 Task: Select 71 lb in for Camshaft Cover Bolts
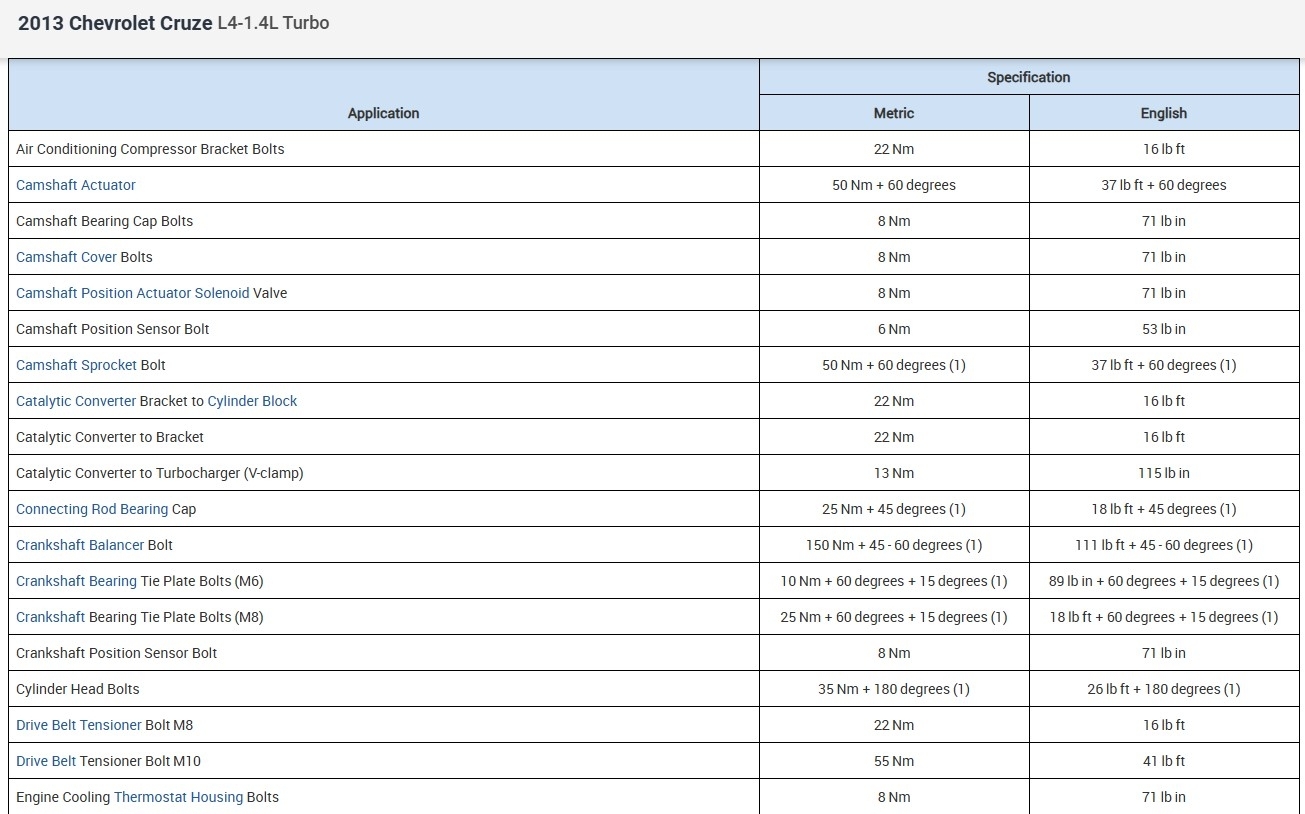pos(1164,257)
